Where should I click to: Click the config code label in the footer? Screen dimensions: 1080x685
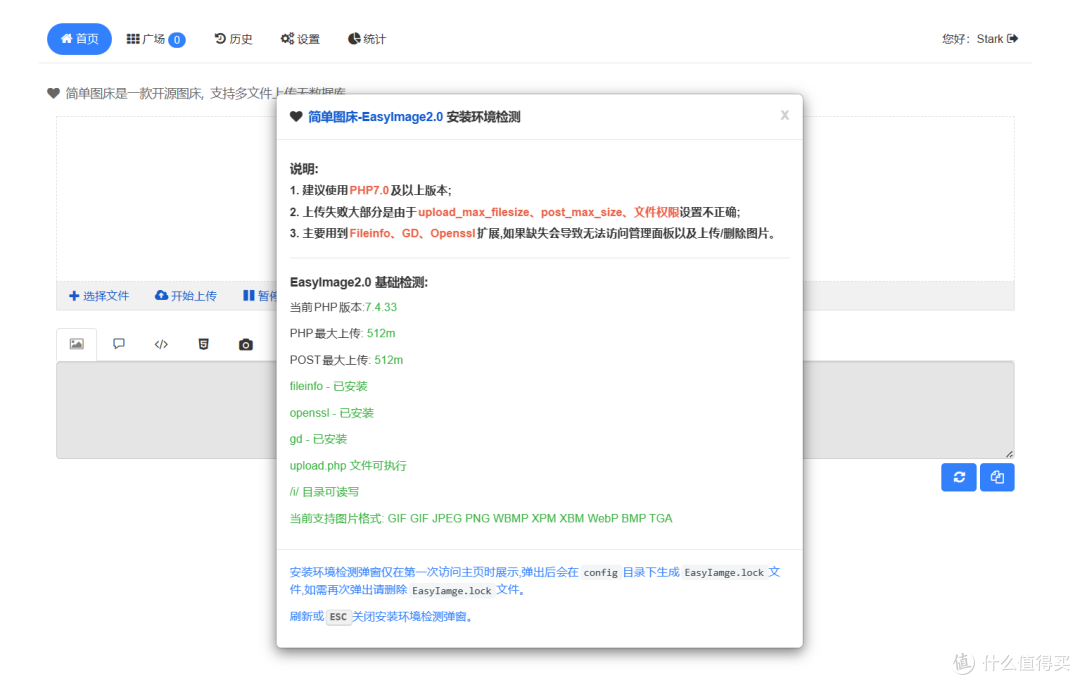click(601, 573)
